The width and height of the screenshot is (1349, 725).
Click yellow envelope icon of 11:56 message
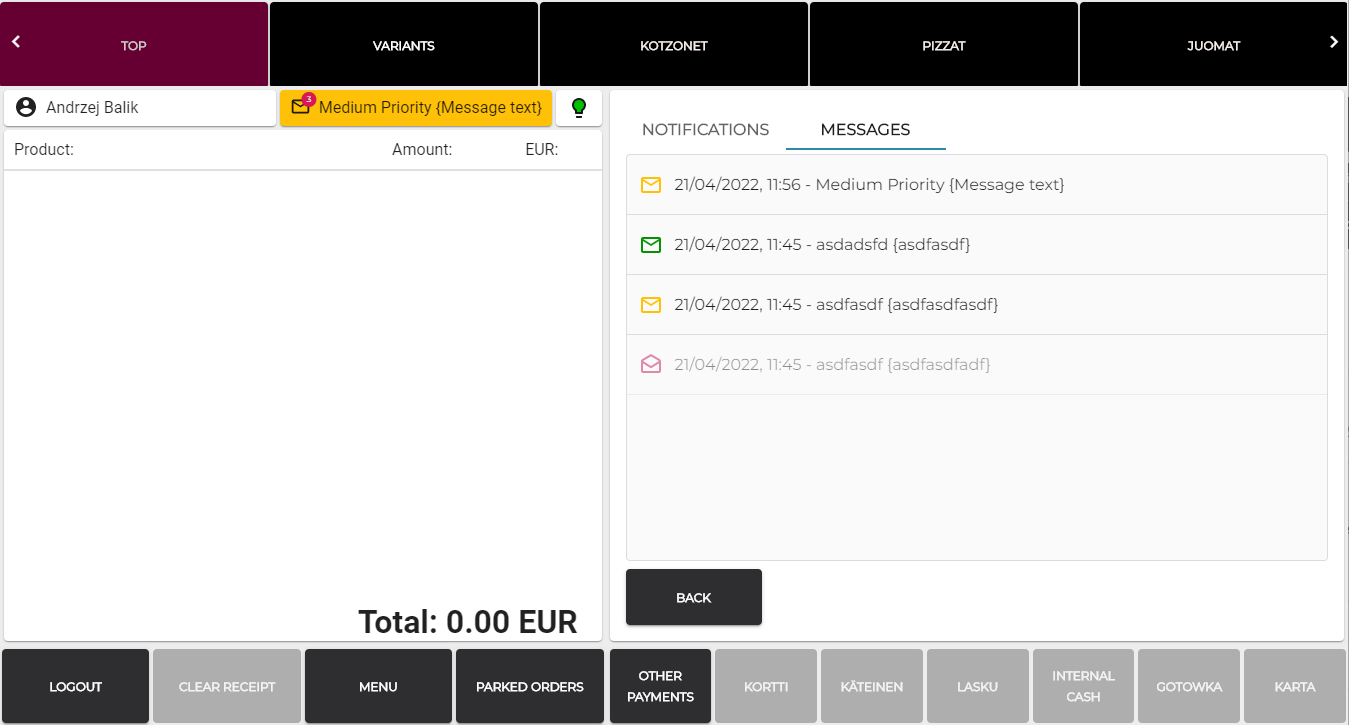pyautogui.click(x=651, y=185)
